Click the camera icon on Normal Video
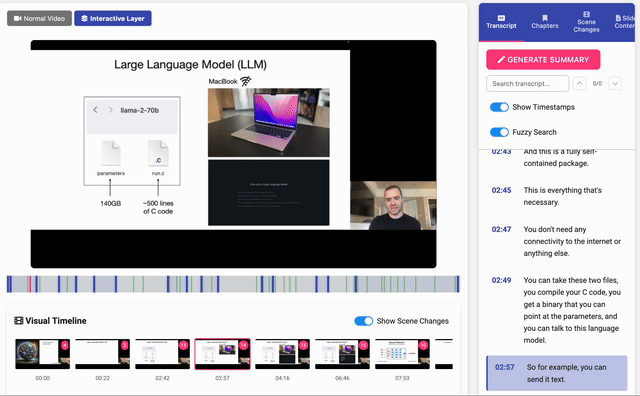Screen dimensions: 640x396 tap(18, 18)
